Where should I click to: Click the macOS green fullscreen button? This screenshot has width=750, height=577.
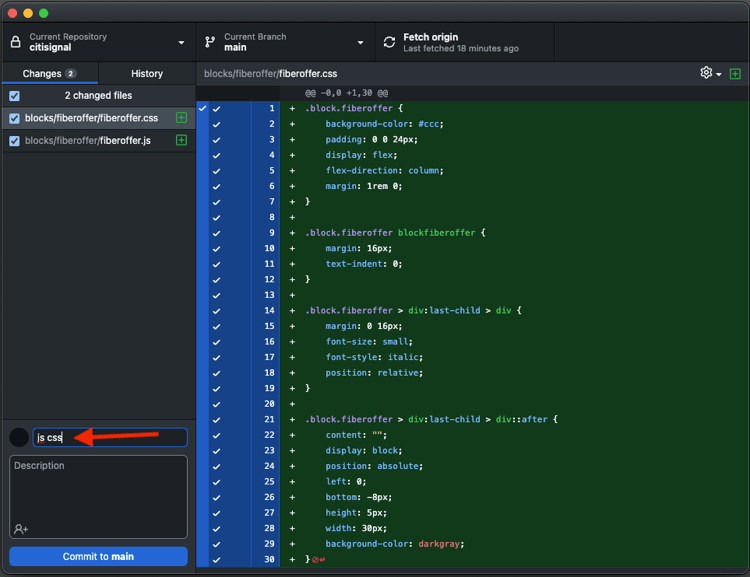point(44,13)
